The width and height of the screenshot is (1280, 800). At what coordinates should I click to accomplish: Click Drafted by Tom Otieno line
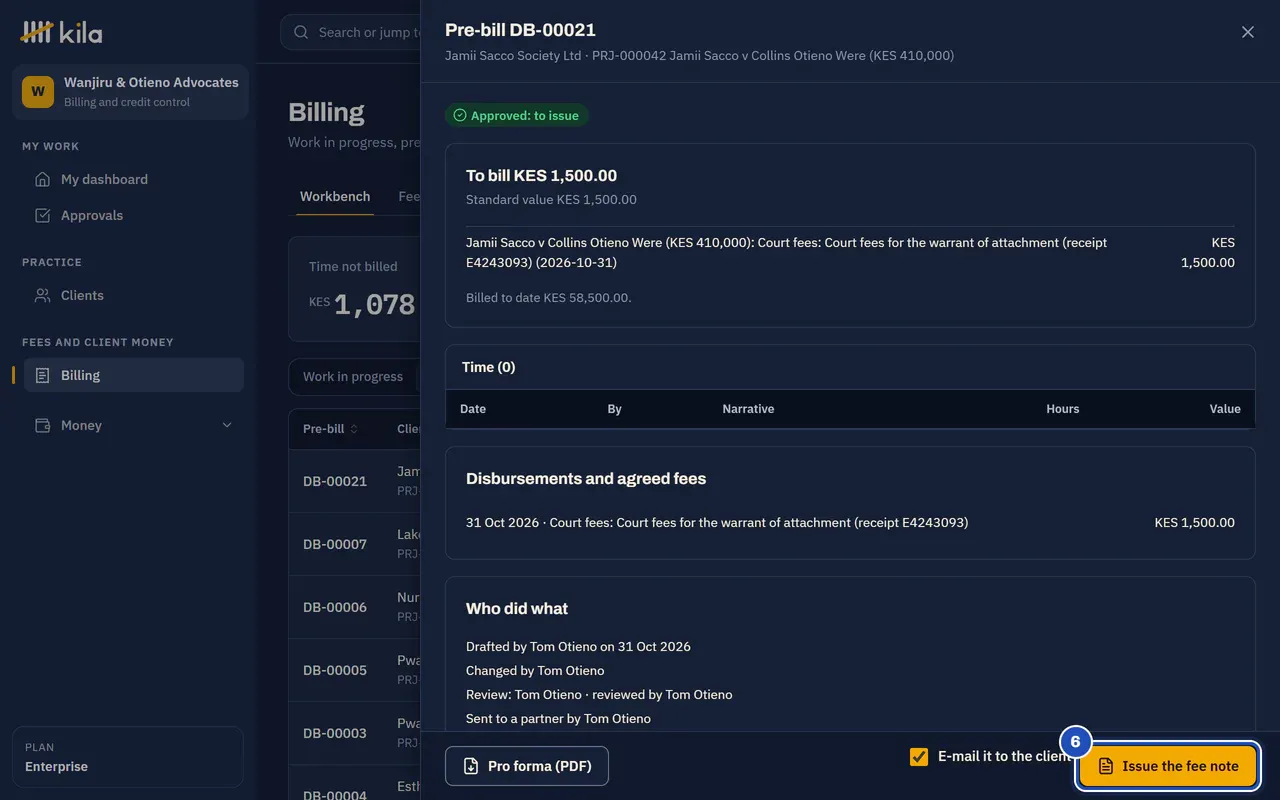578,646
